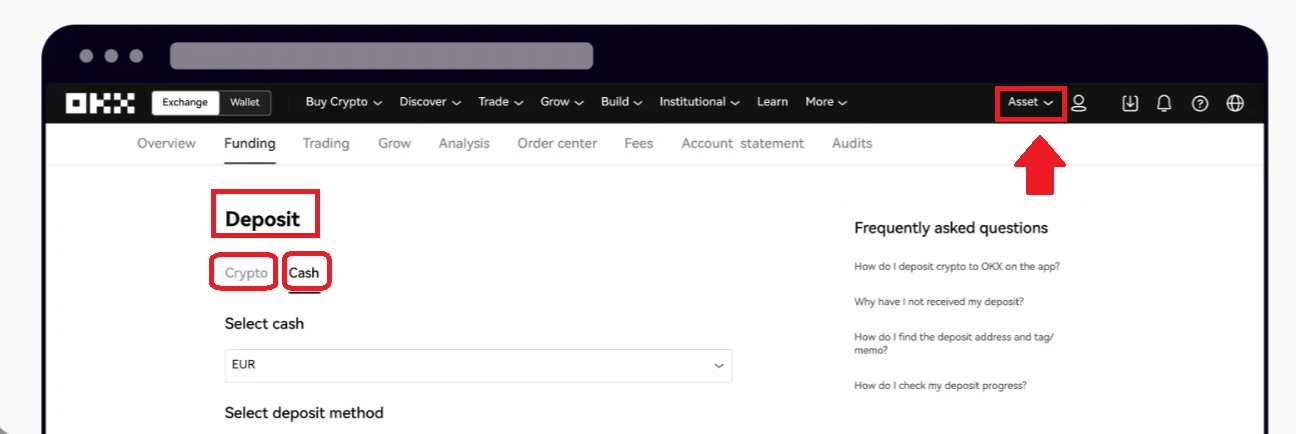Image resolution: width=1296 pixels, height=434 pixels.
Task: Click the 'Select cash' label
Action: pyautogui.click(x=264, y=324)
